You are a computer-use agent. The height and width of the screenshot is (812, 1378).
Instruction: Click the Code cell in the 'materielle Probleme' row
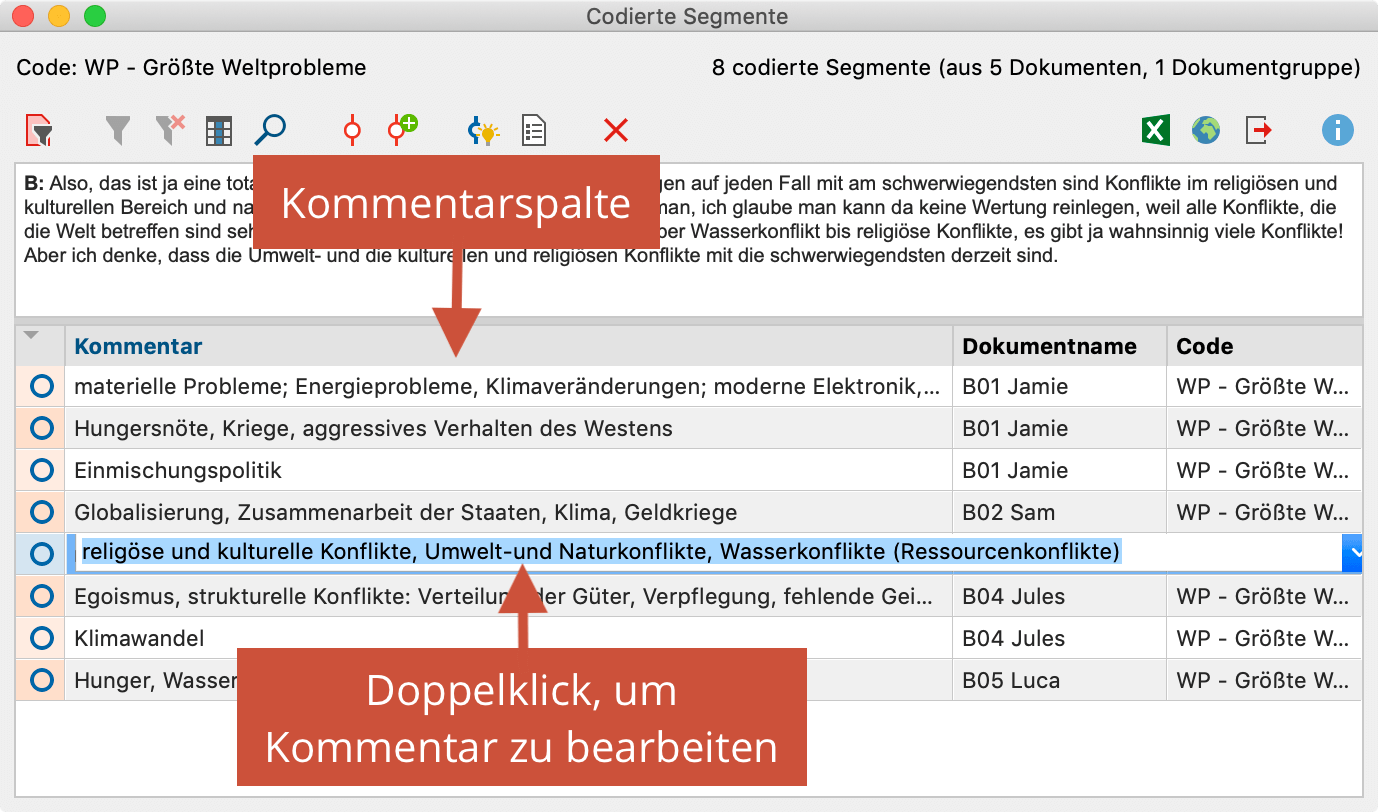(x=1264, y=386)
